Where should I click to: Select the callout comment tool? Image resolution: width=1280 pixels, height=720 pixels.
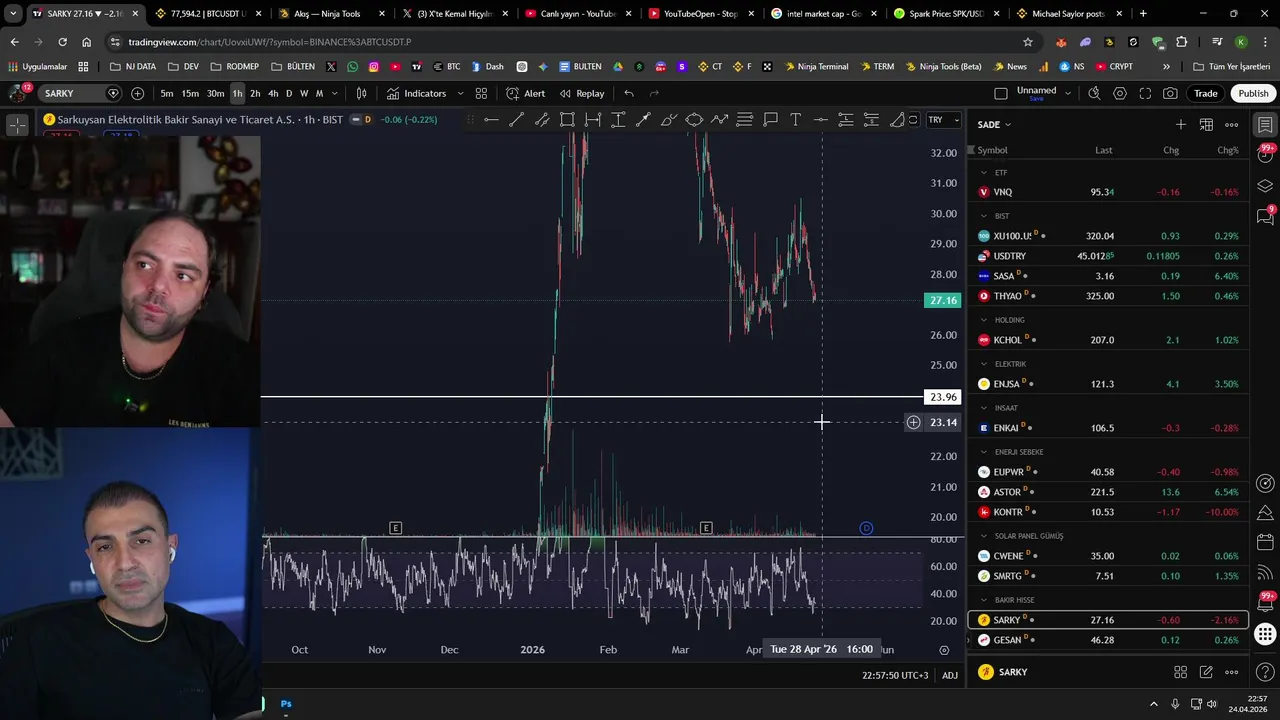770,120
